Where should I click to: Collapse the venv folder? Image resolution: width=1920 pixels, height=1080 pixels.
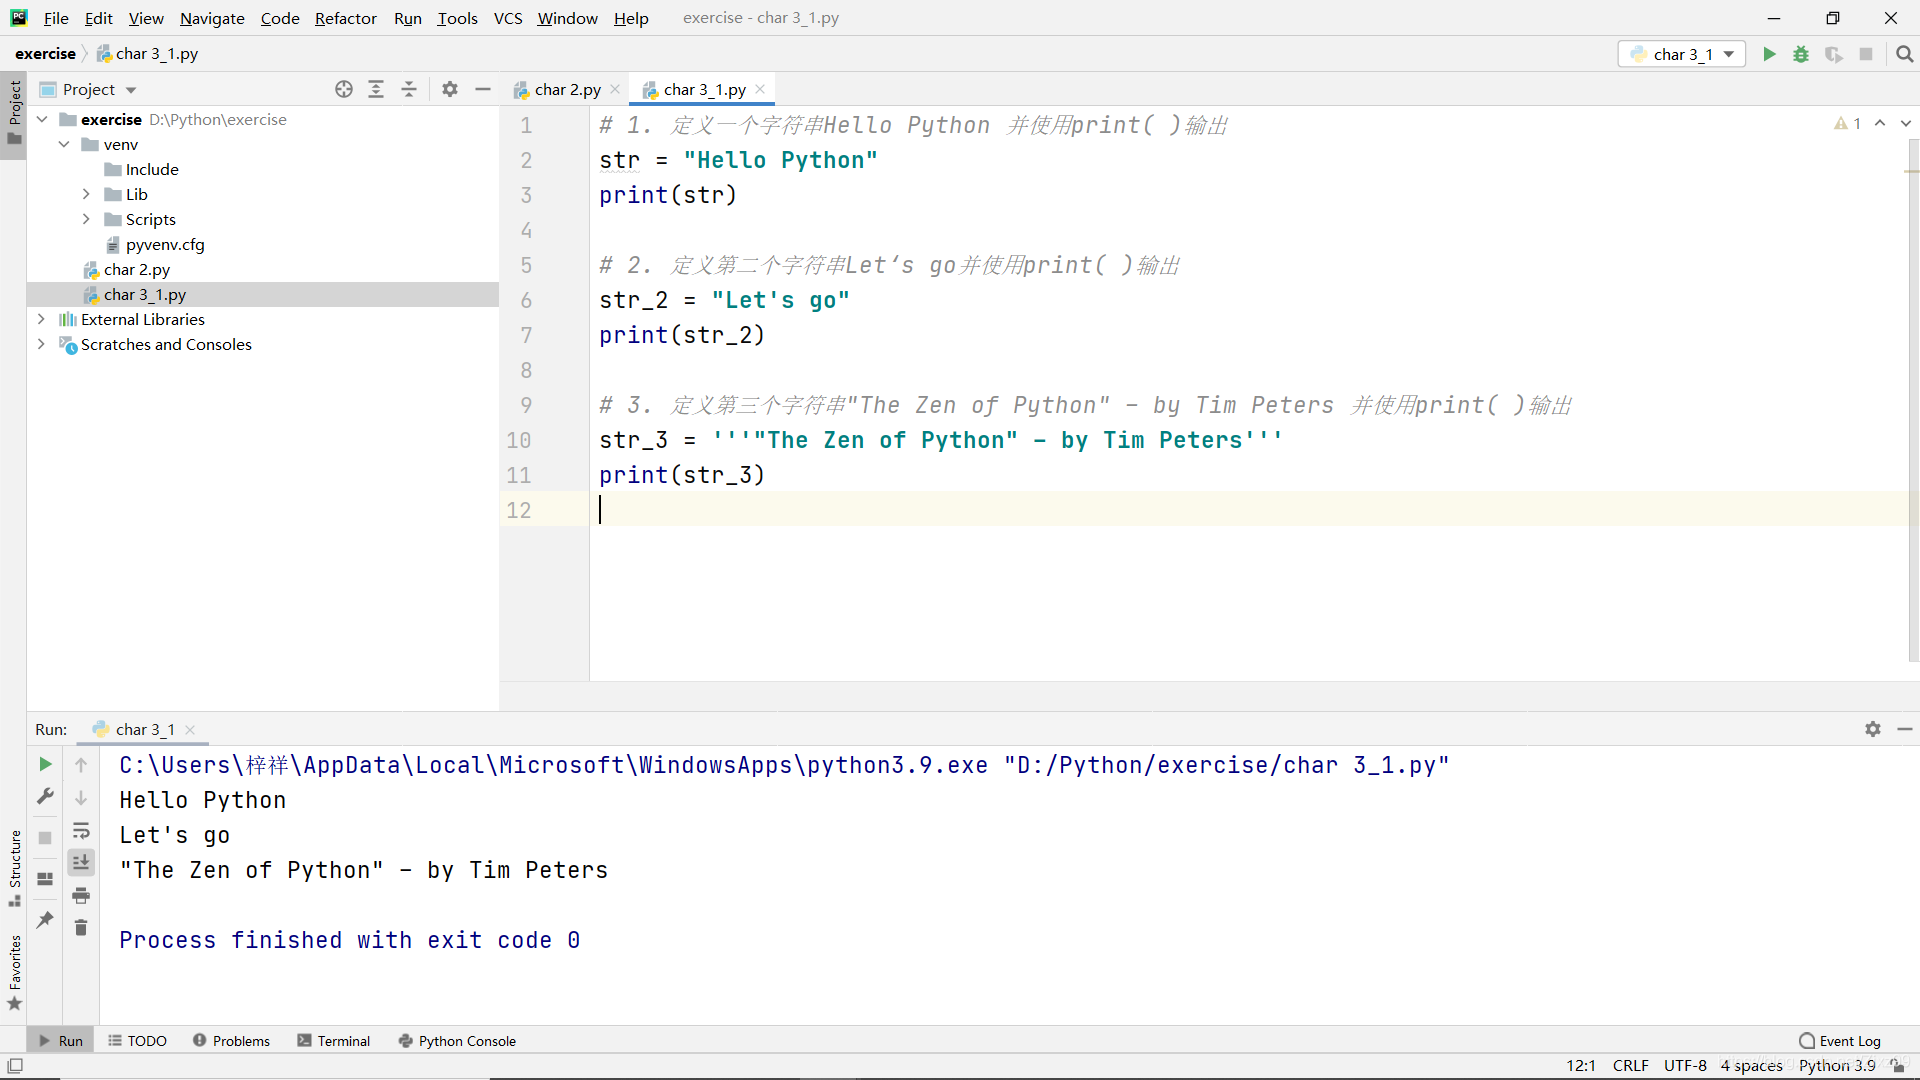click(64, 144)
